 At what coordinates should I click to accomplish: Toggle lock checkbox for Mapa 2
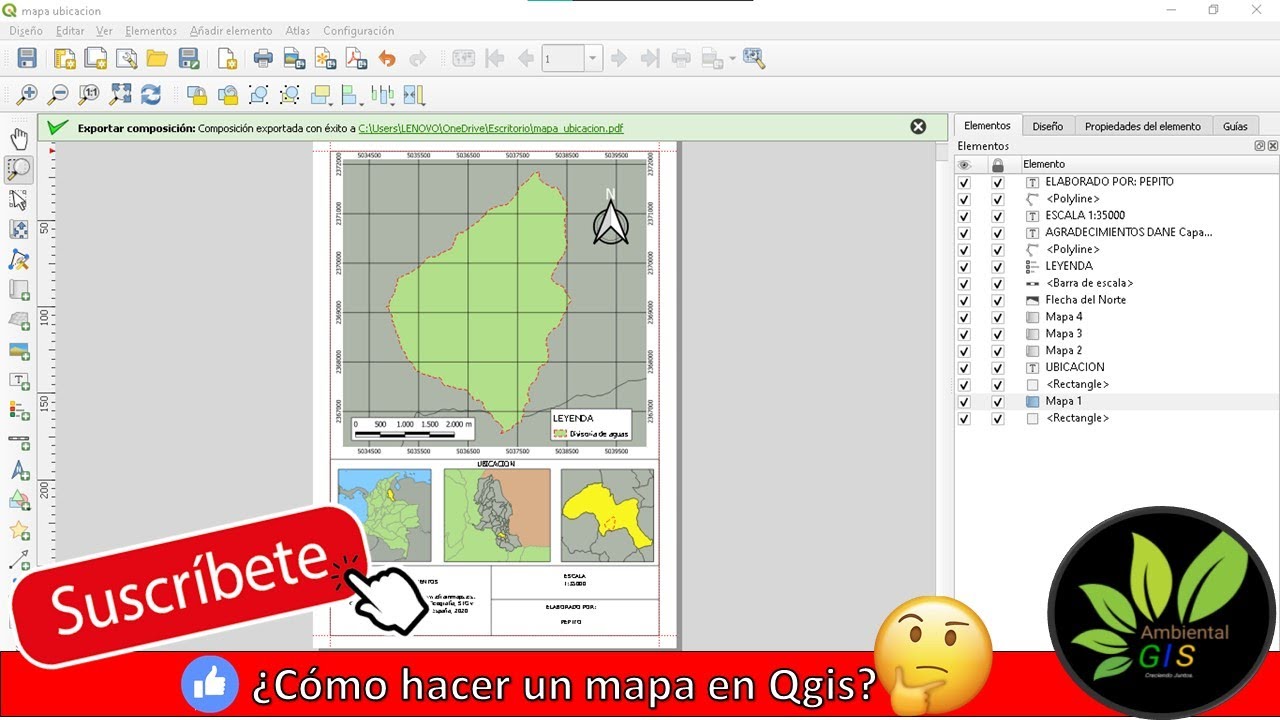[x=997, y=351]
